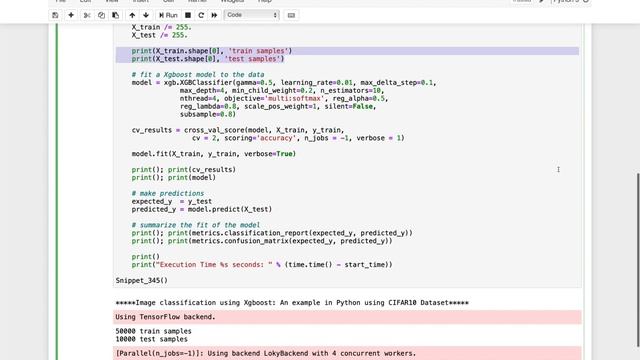Image resolution: width=640 pixels, height=360 pixels.
Task: Run the current cell
Action: [x=168, y=15]
